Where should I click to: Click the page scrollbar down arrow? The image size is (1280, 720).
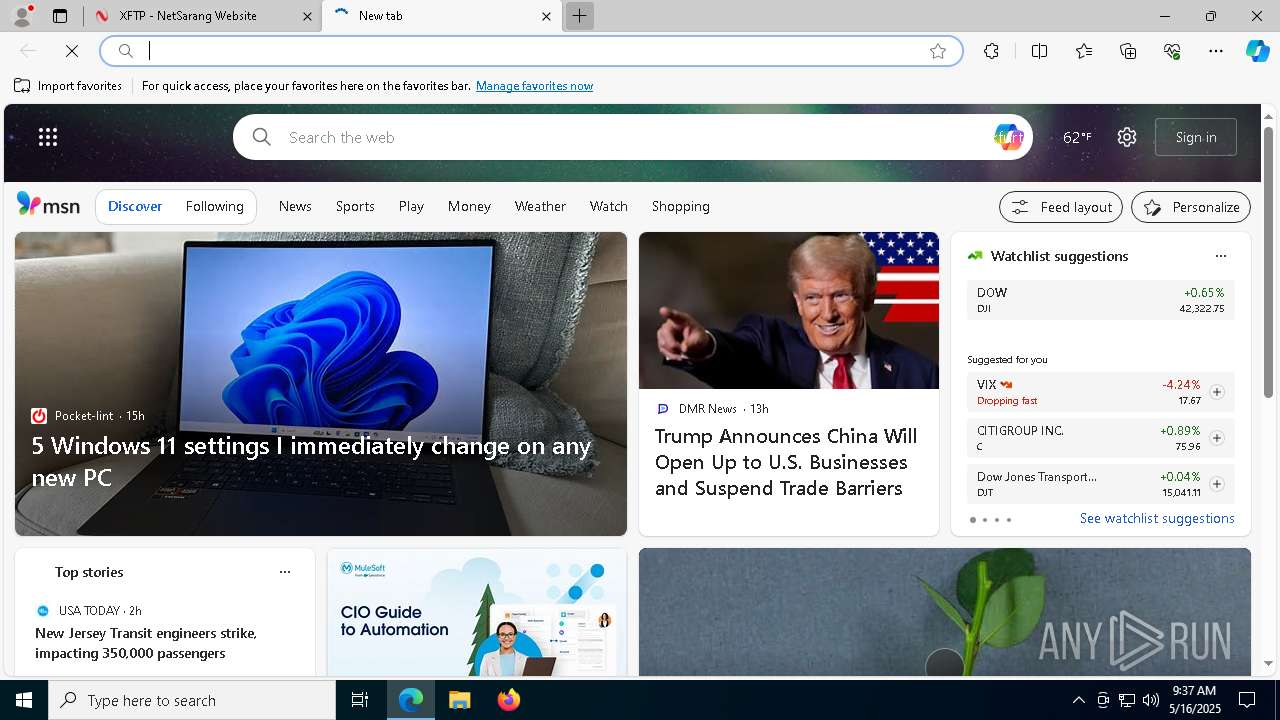1269,663
